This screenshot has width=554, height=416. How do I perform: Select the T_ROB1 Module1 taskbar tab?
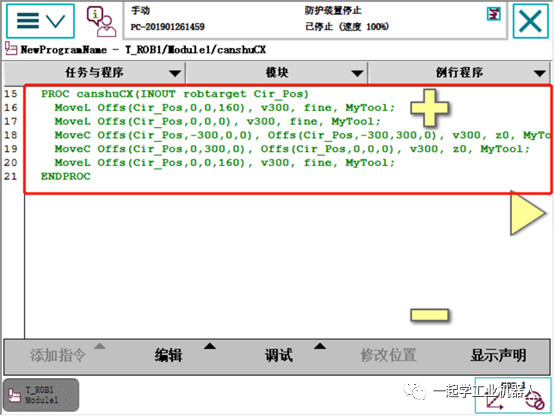(x=41, y=395)
